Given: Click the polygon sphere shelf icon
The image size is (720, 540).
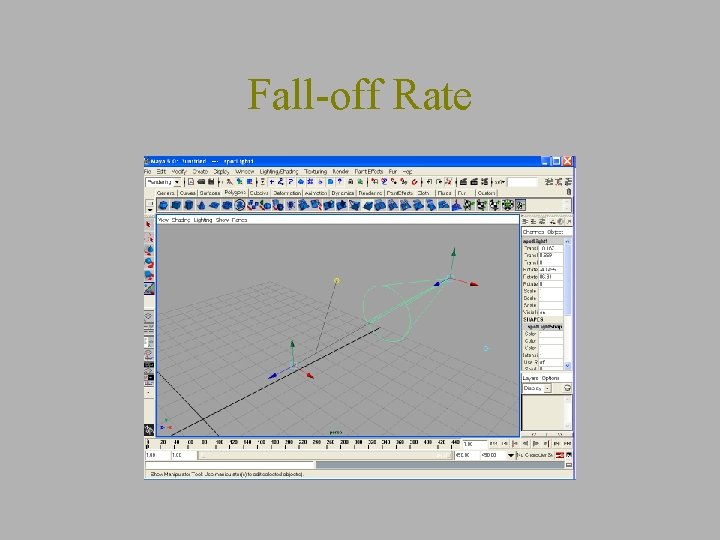Looking at the screenshot, I should tap(163, 205).
